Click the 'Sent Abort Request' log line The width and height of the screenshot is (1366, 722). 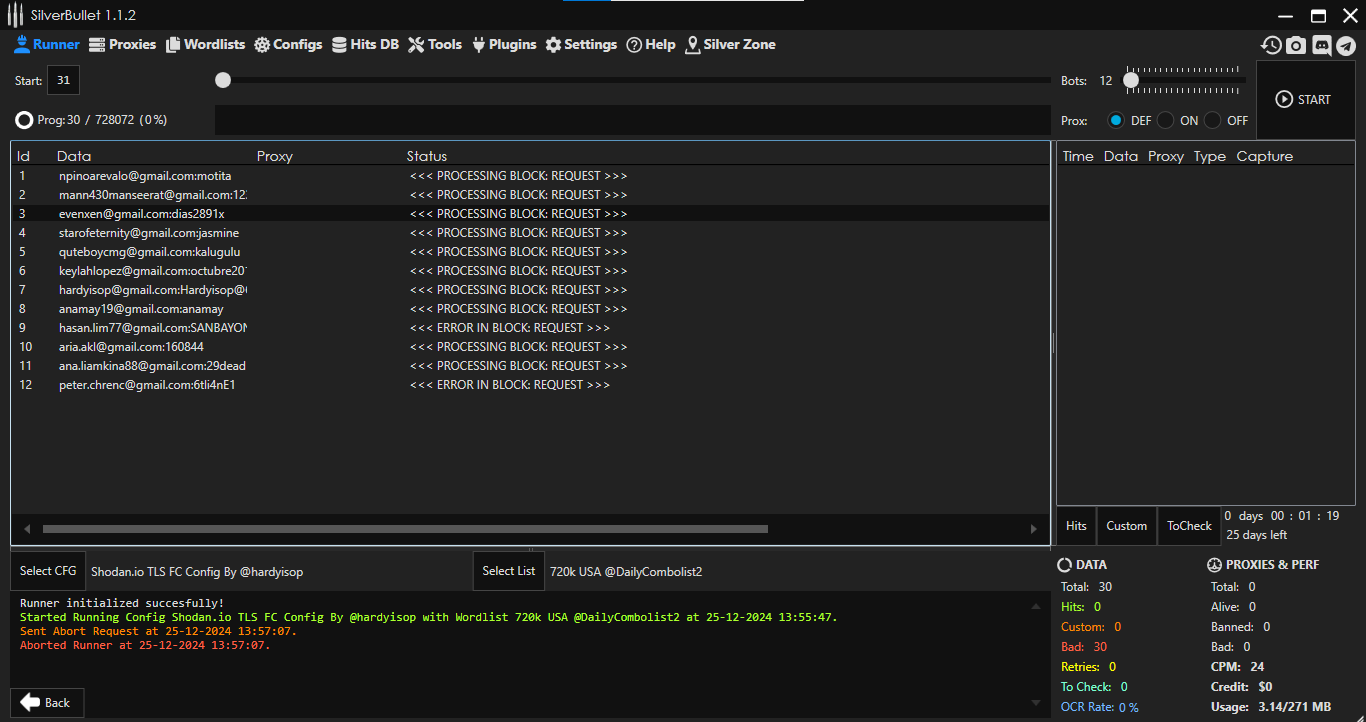(x=158, y=631)
